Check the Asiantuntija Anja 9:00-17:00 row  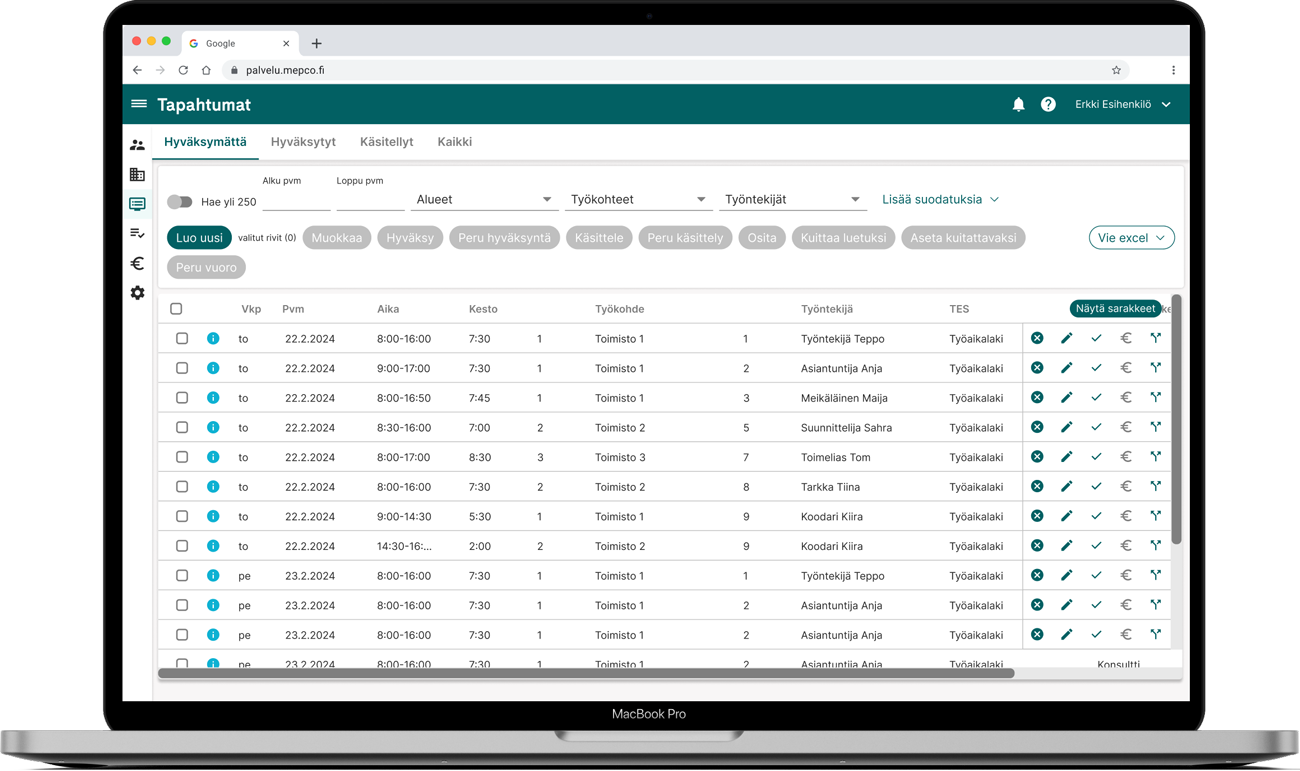click(x=182, y=368)
